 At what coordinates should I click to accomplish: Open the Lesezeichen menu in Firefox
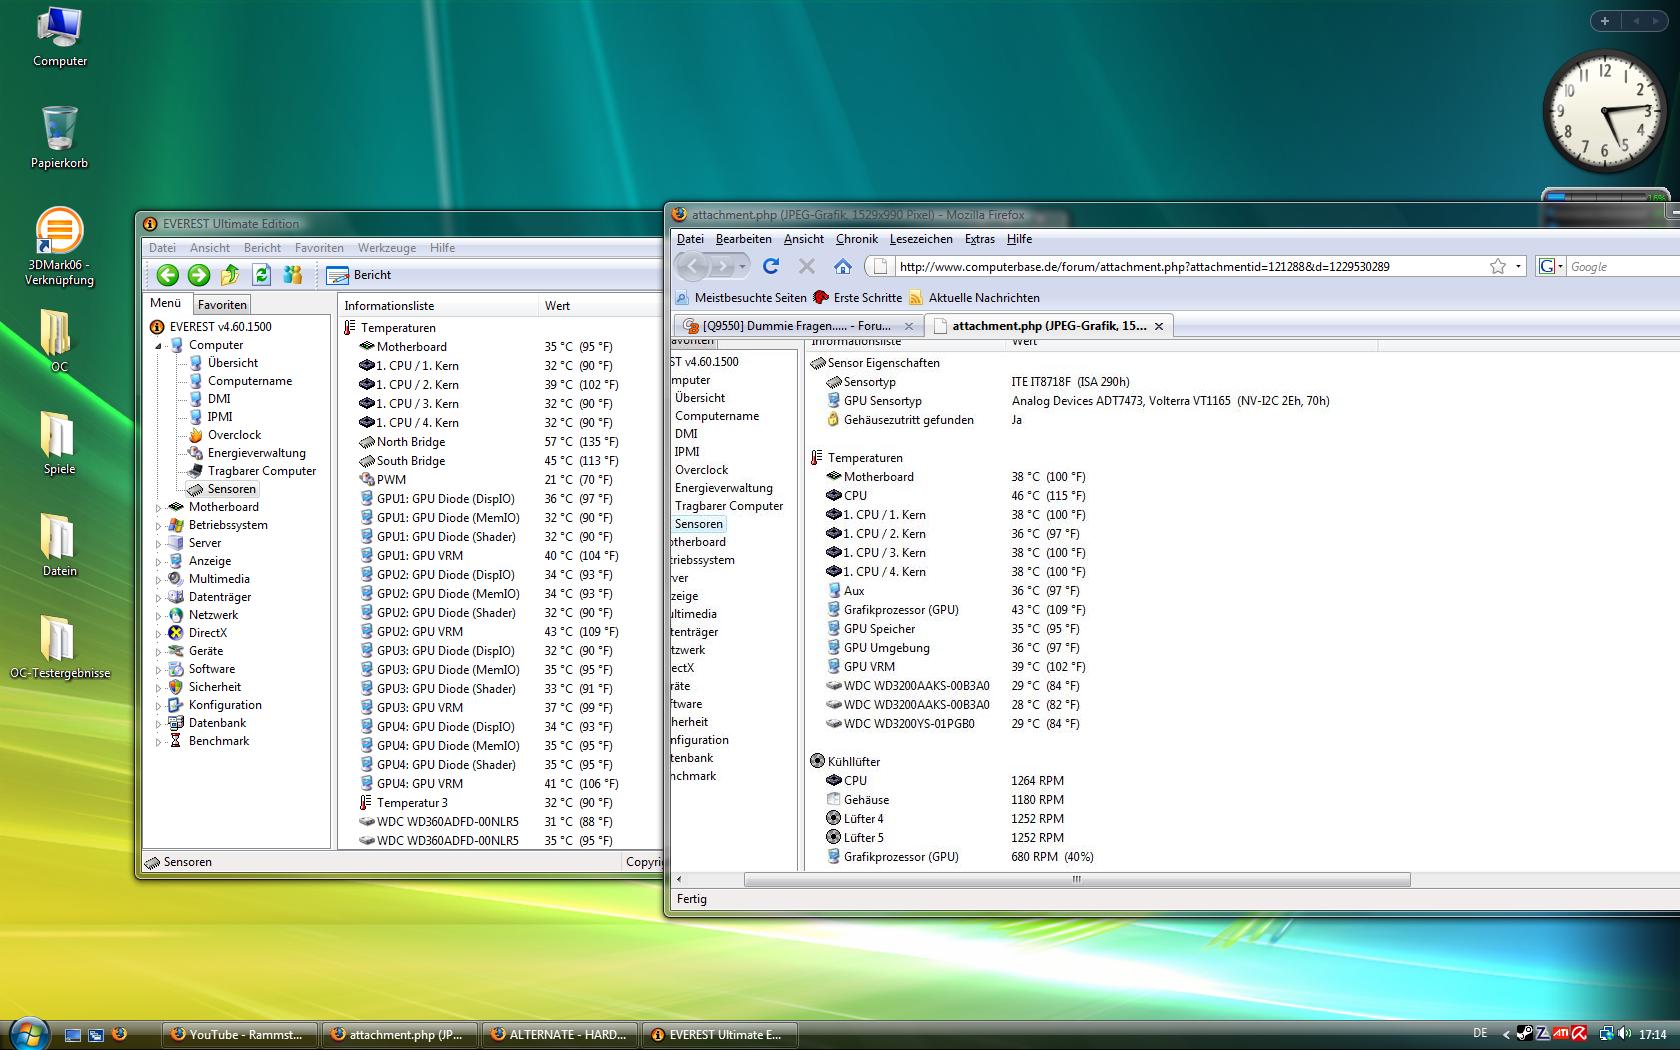click(x=920, y=239)
